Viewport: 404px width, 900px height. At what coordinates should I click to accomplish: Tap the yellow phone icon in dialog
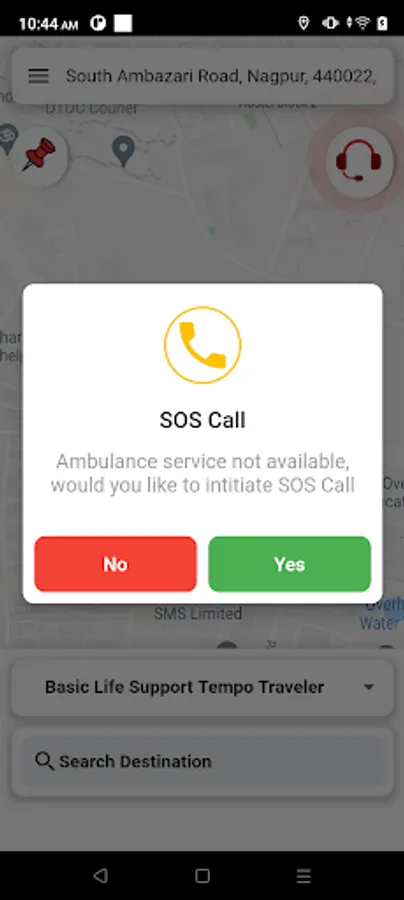click(203, 345)
